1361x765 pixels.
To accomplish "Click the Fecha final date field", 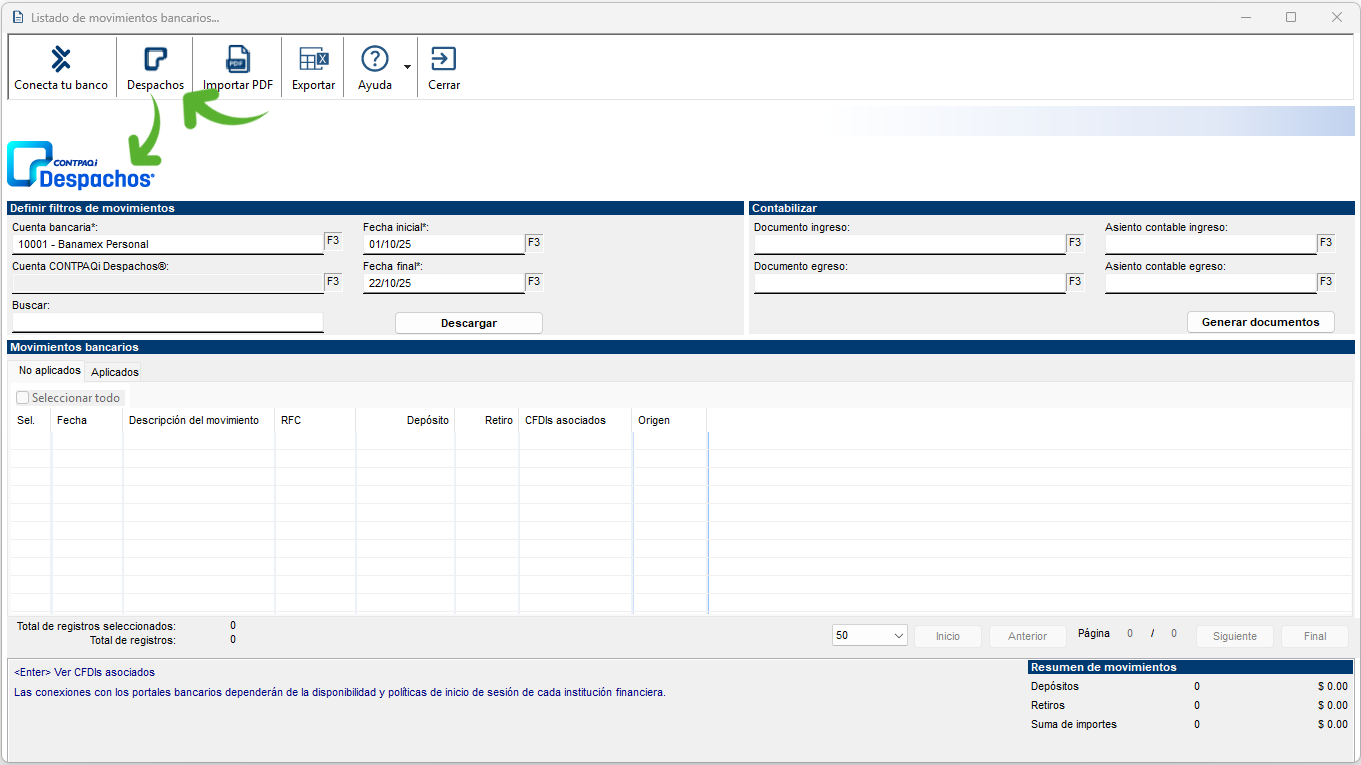I will point(443,284).
